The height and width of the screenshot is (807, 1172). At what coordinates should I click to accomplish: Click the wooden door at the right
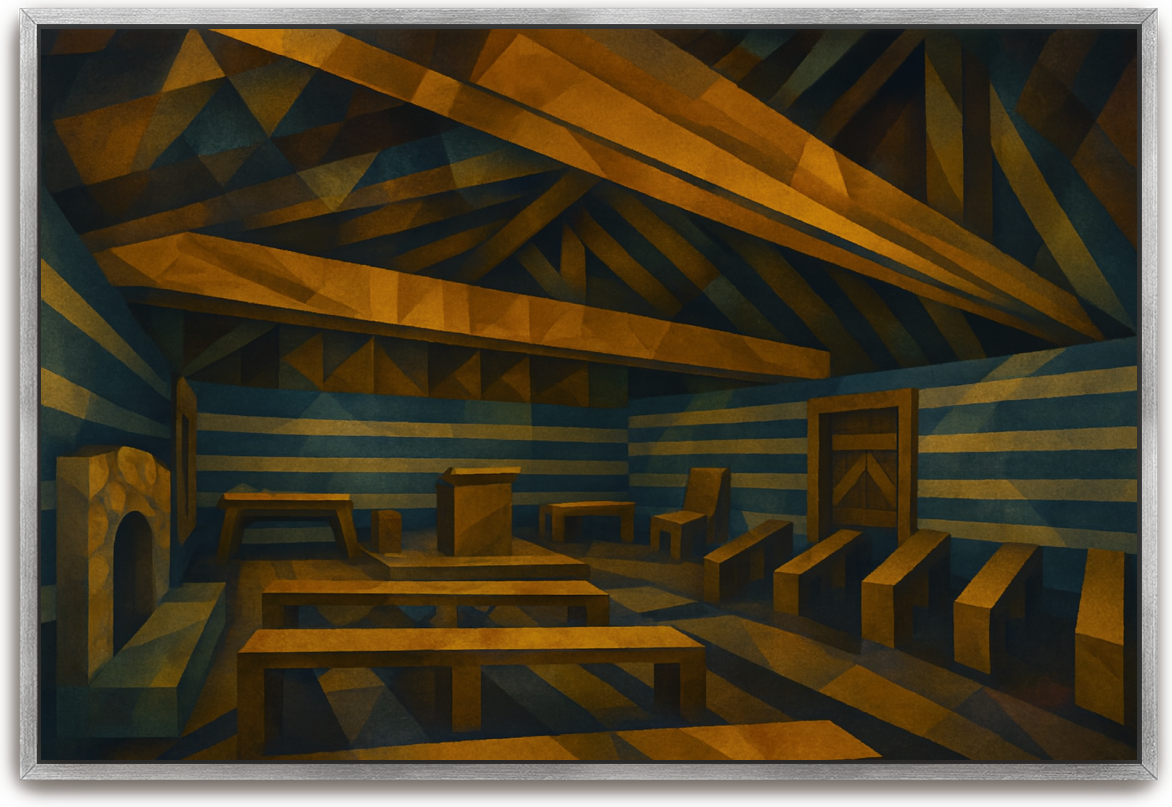(863, 465)
